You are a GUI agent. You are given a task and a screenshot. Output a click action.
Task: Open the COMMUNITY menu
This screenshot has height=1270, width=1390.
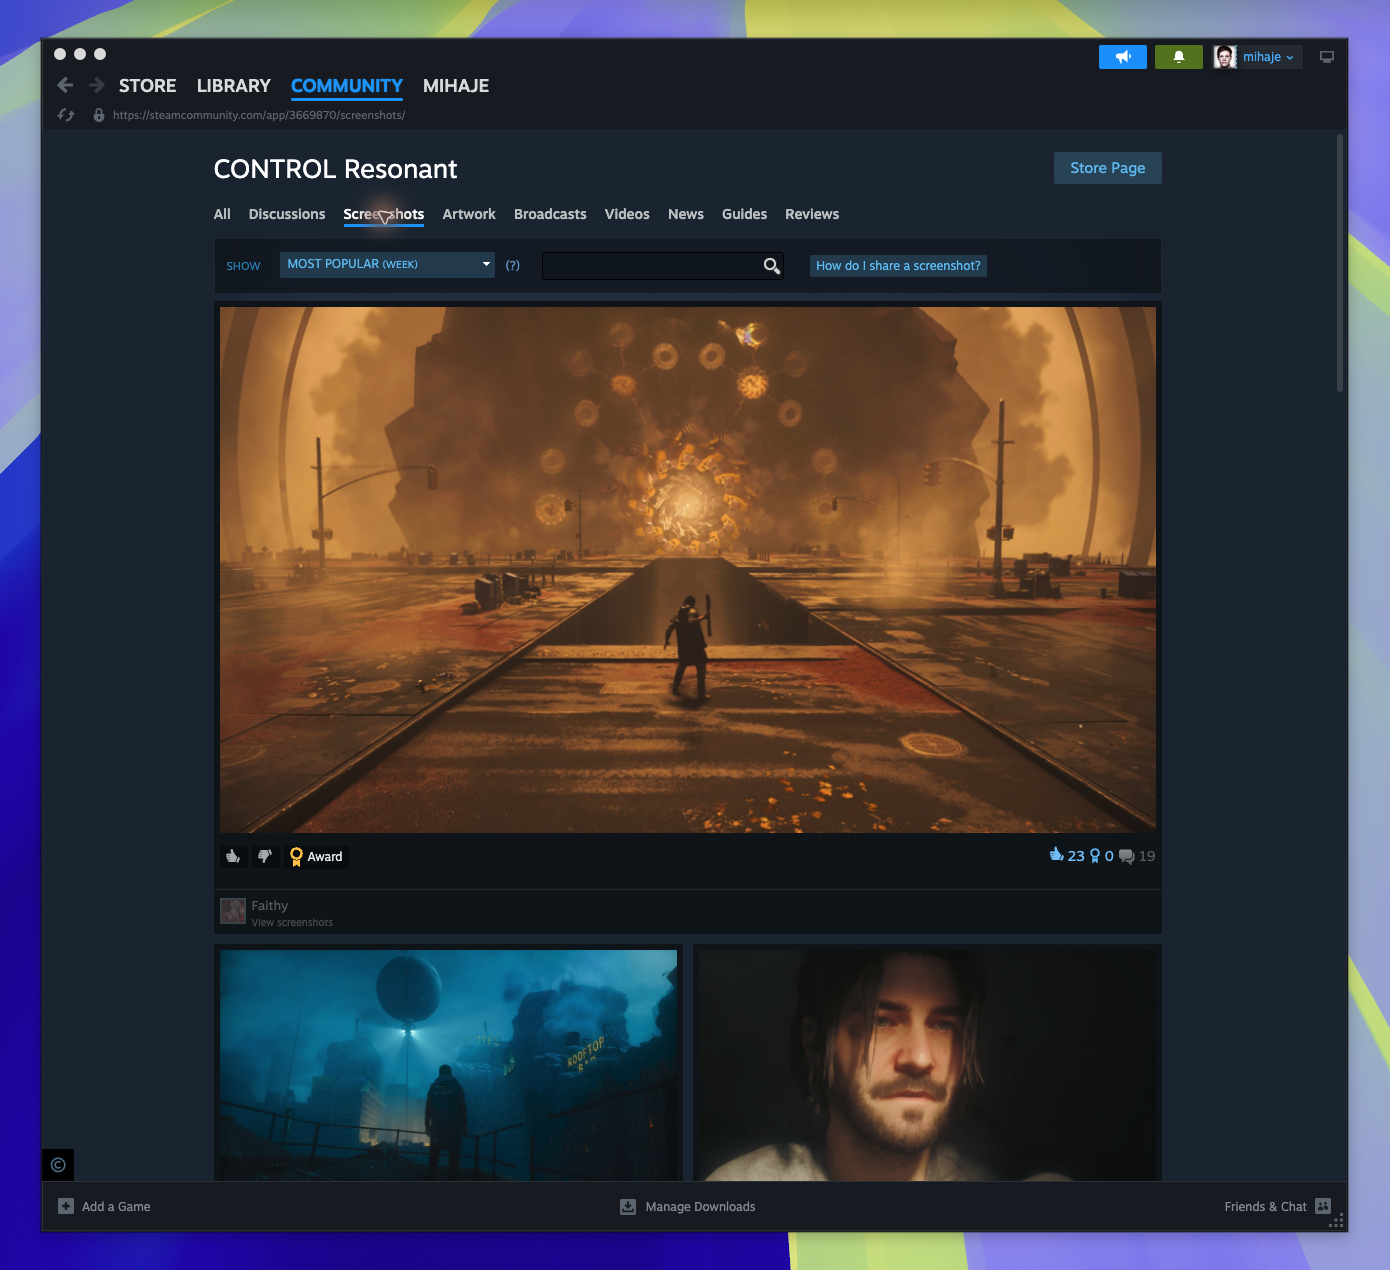pyautogui.click(x=347, y=86)
